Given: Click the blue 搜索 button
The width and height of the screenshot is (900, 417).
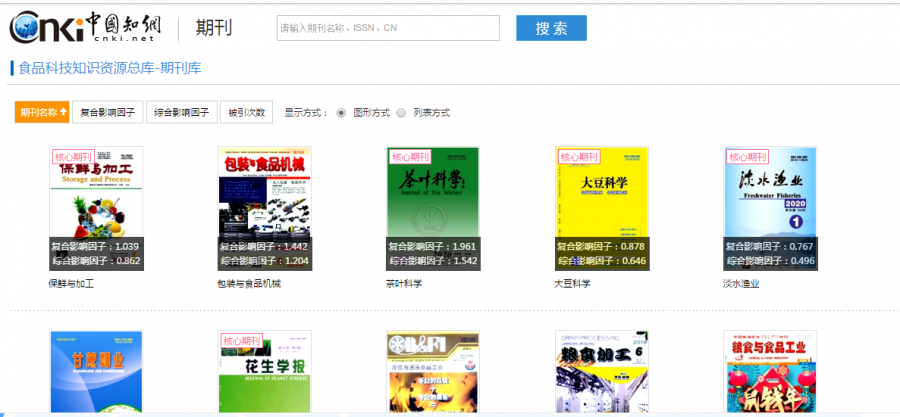Looking at the screenshot, I should [551, 28].
